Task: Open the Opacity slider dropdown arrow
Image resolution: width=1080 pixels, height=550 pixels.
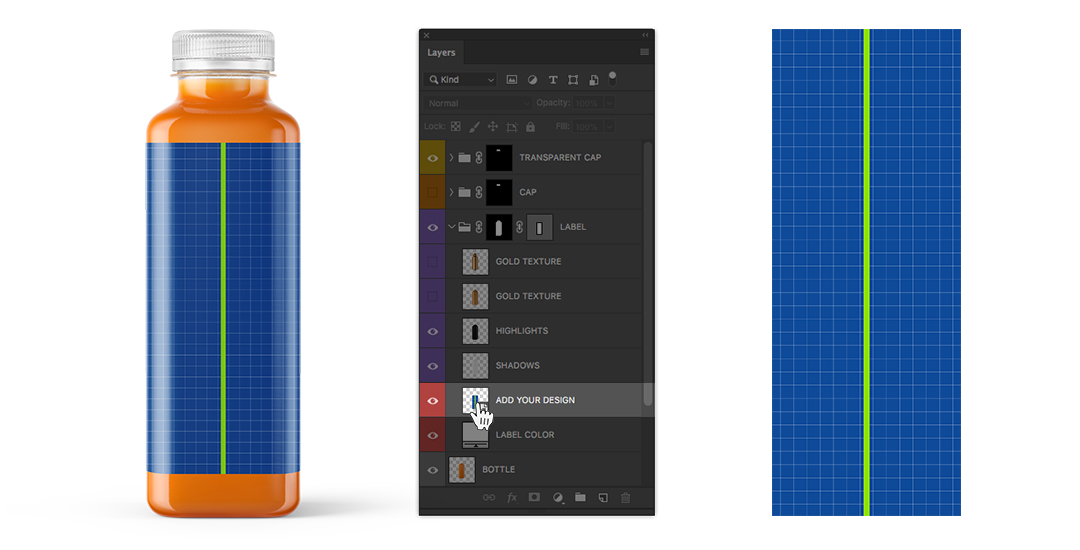Action: coord(609,103)
